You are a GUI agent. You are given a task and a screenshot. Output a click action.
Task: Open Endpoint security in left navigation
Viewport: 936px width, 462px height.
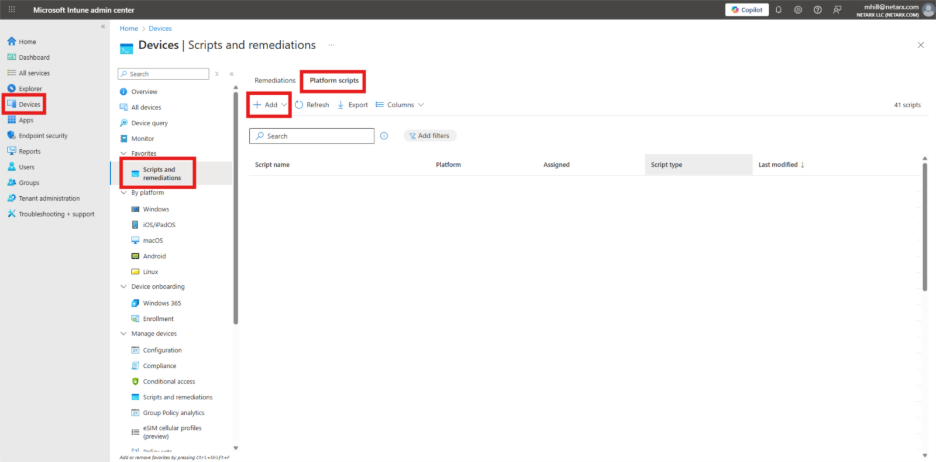[42, 135]
